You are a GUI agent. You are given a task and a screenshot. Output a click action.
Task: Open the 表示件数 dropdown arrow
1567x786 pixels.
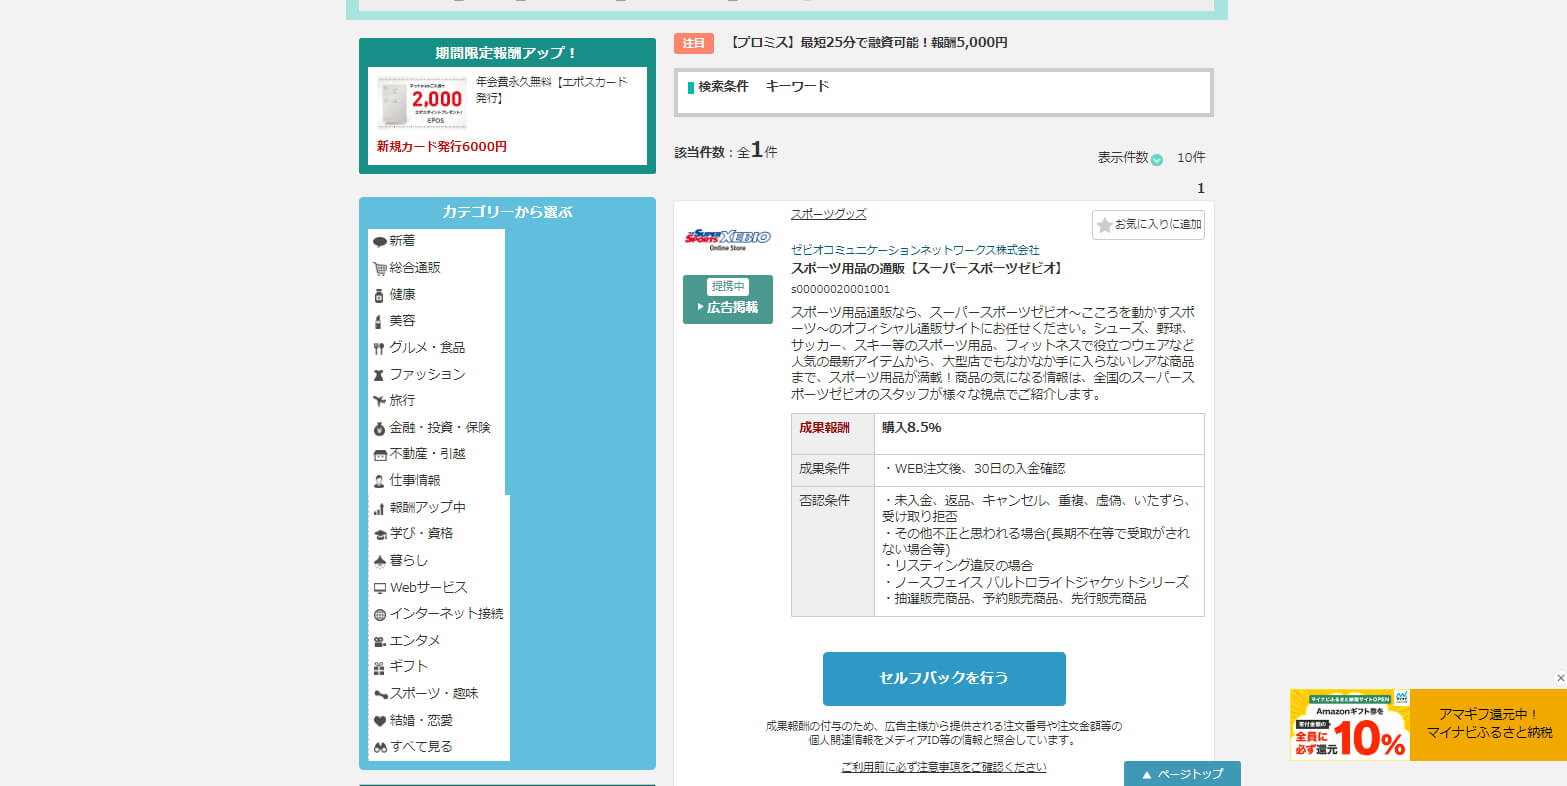[x=1156, y=159]
